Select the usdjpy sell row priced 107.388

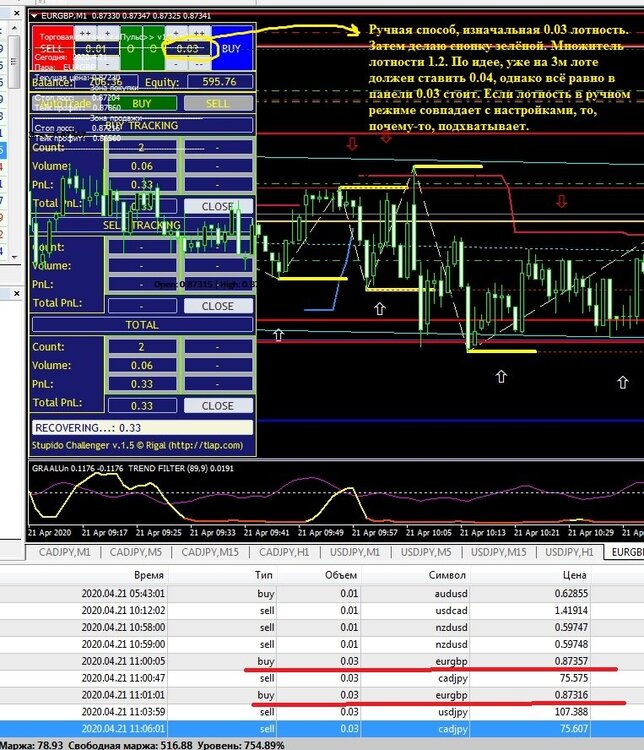point(322,712)
